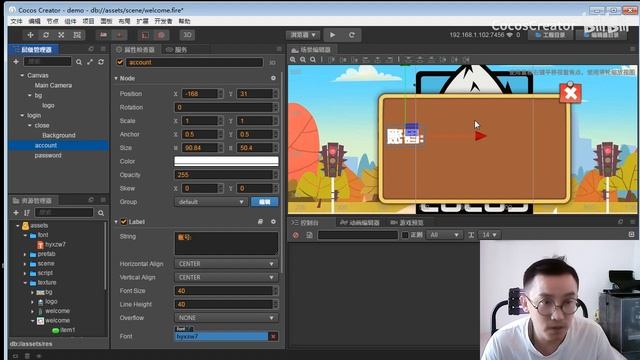The height and width of the screenshot is (360, 640).
Task: Click the assets sort order icon
Action: click(x=27, y=213)
